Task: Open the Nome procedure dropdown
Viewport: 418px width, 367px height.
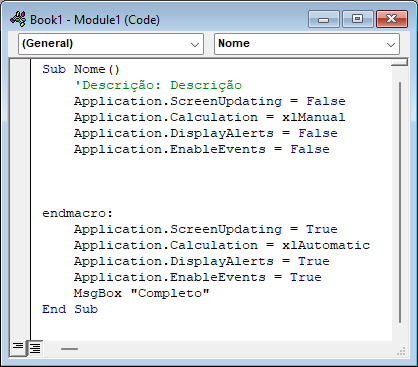Action: coord(307,44)
